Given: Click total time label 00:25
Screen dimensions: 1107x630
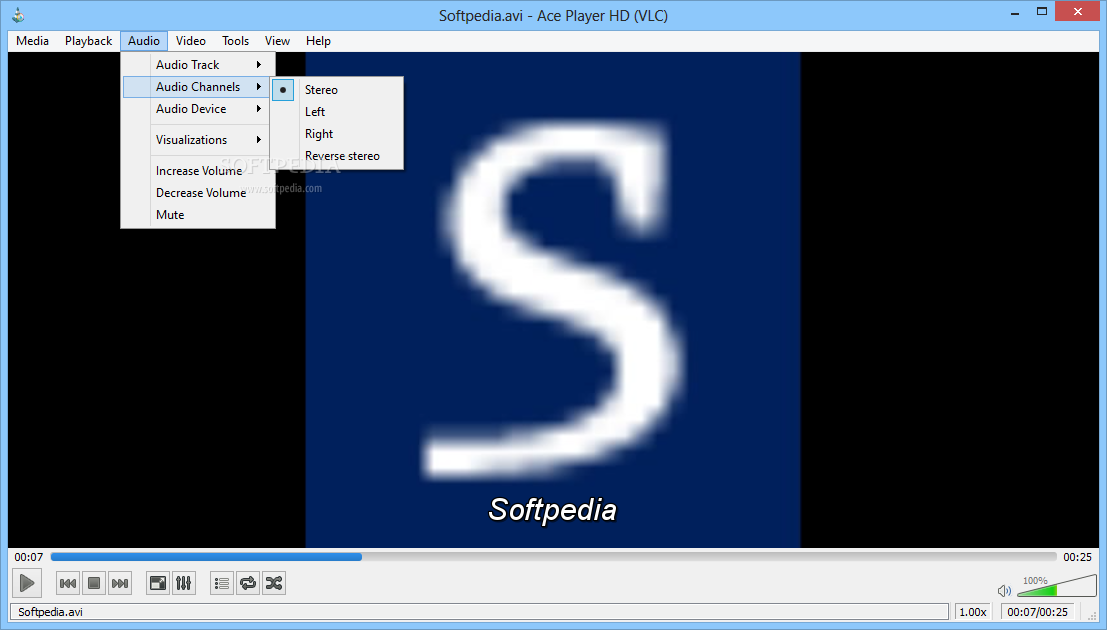Looking at the screenshot, I should 1077,557.
